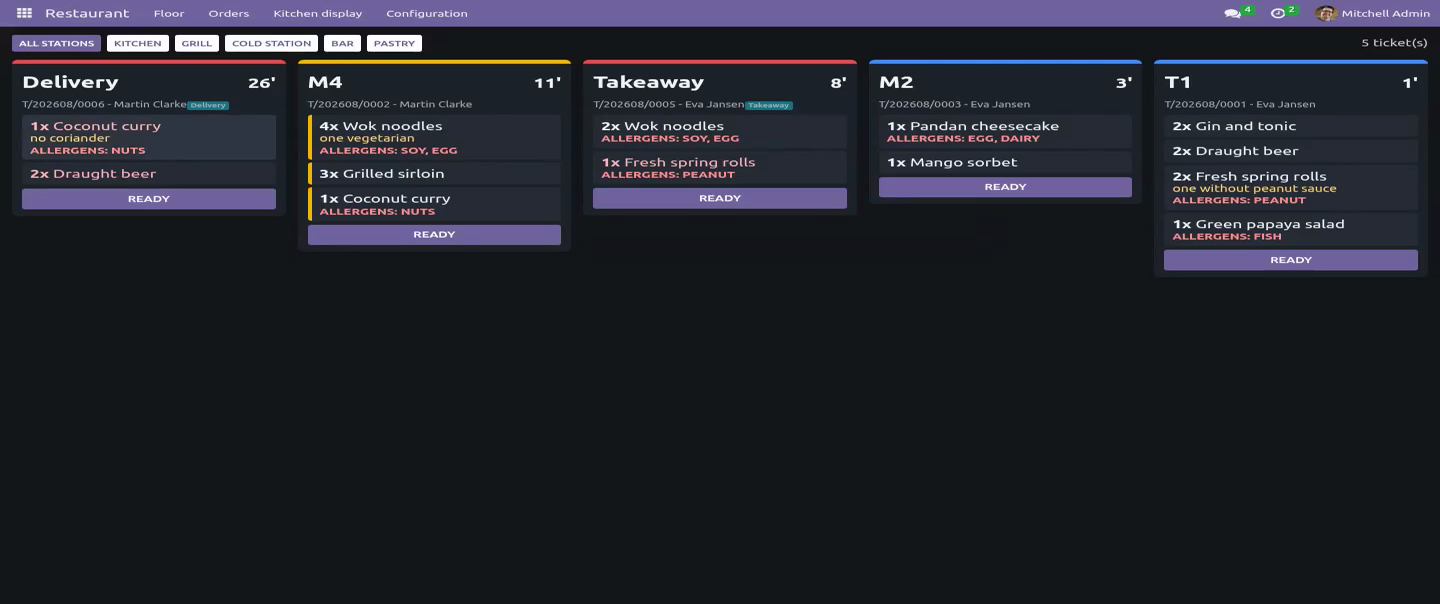Click Mitchell Admin's avatar picture
Viewport: 1440px width, 604px height.
(1326, 13)
